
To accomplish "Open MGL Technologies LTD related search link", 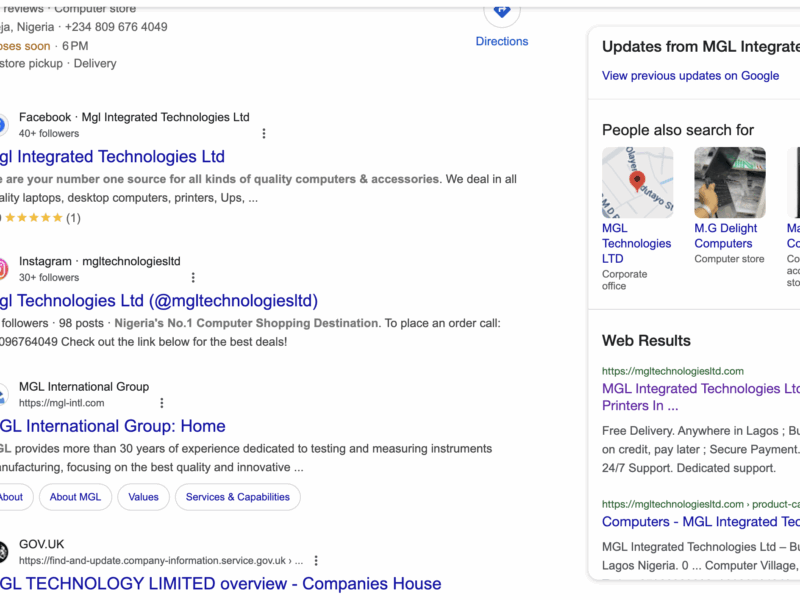I will tap(636, 243).
